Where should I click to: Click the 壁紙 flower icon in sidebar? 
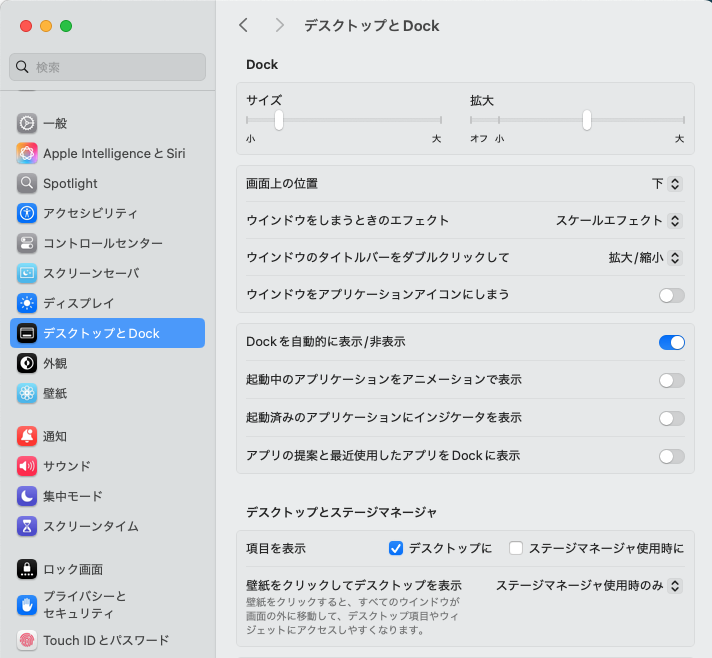click(27, 393)
